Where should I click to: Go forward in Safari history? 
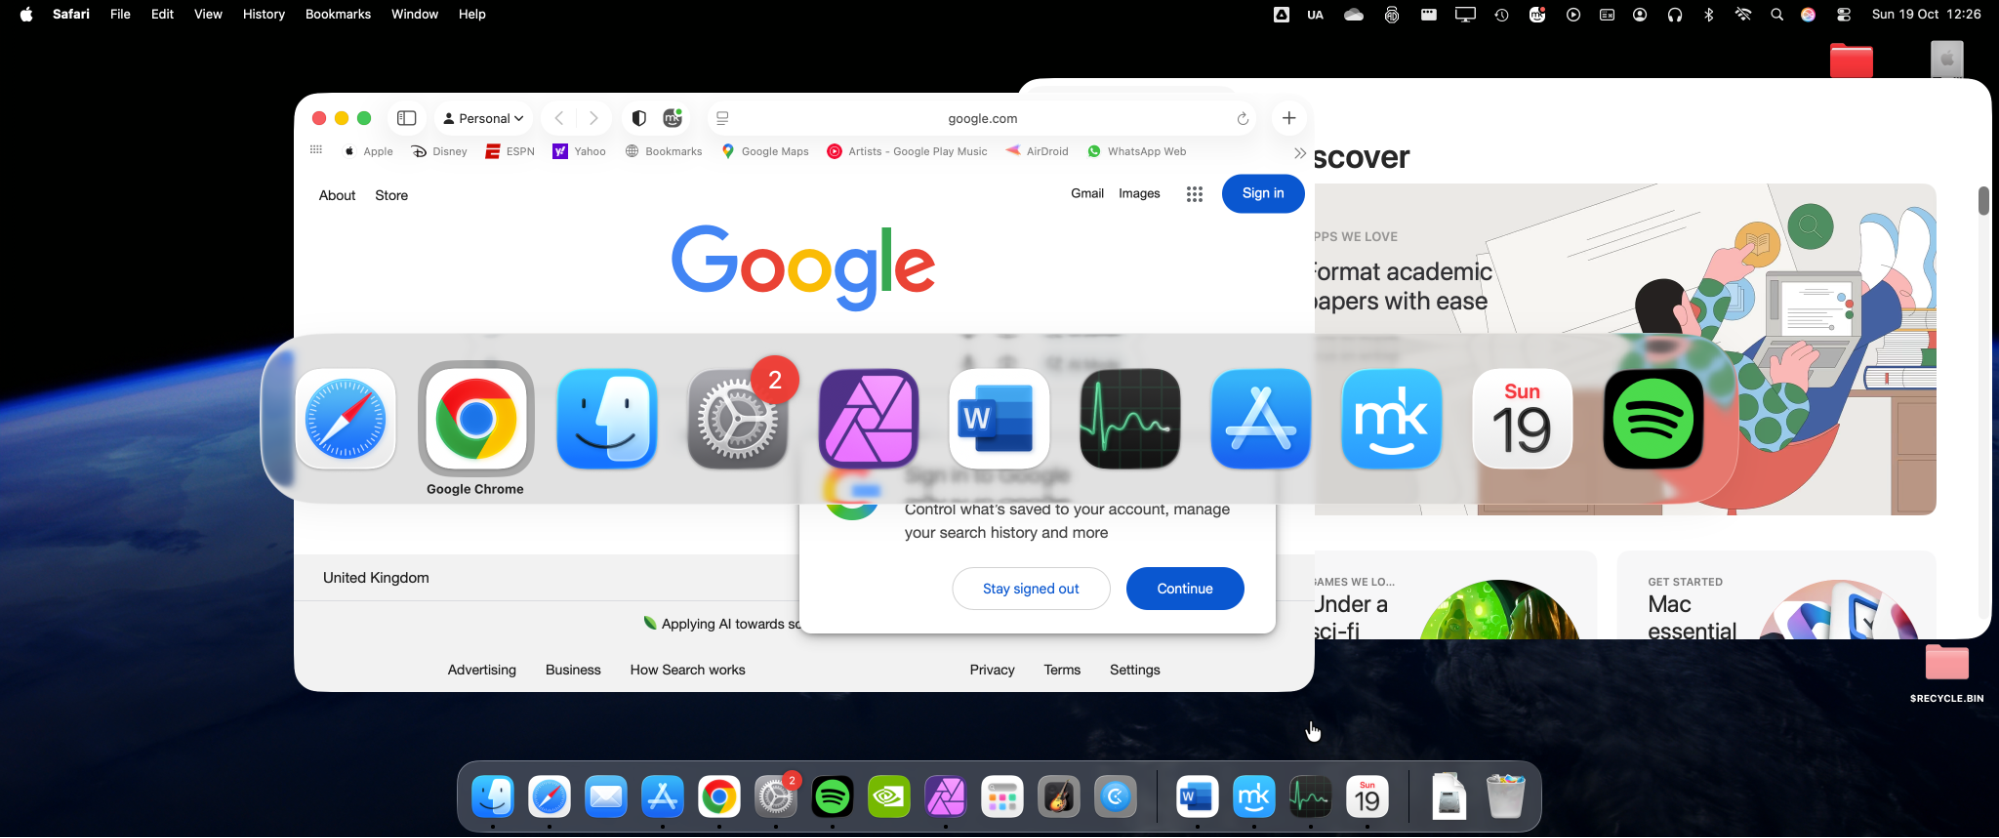click(594, 118)
